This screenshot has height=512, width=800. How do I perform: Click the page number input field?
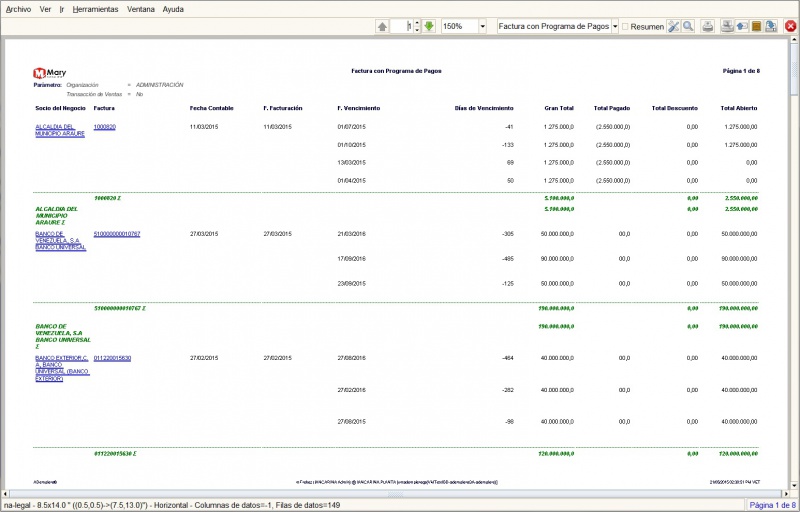point(402,27)
